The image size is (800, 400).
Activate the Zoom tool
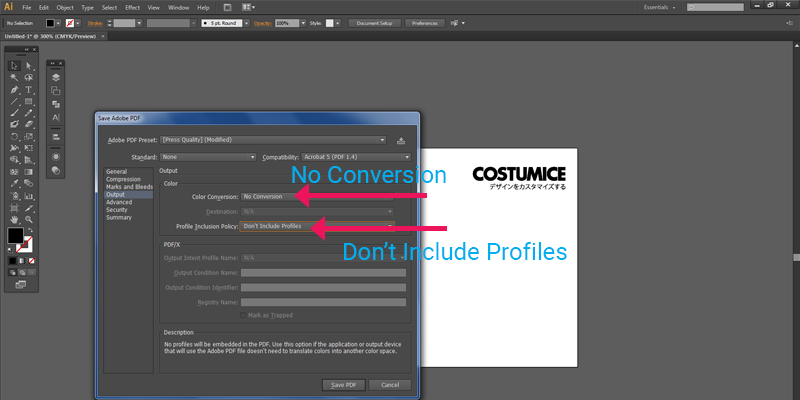pos(29,219)
